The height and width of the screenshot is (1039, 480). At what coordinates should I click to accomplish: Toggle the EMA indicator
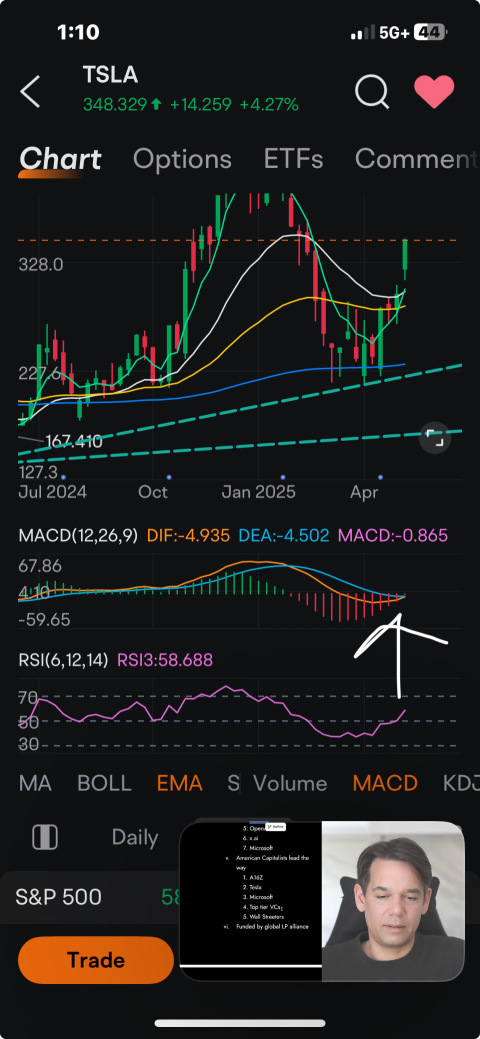180,783
